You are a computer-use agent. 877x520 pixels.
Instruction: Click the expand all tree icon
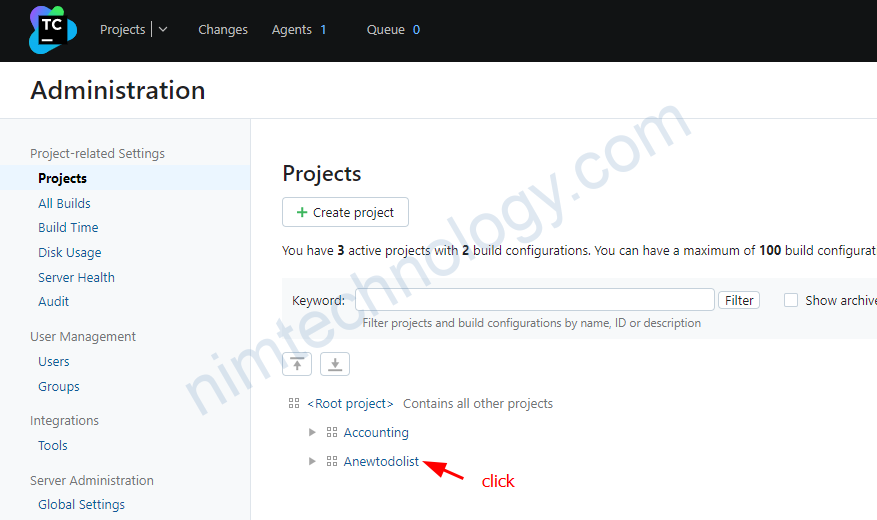335,364
